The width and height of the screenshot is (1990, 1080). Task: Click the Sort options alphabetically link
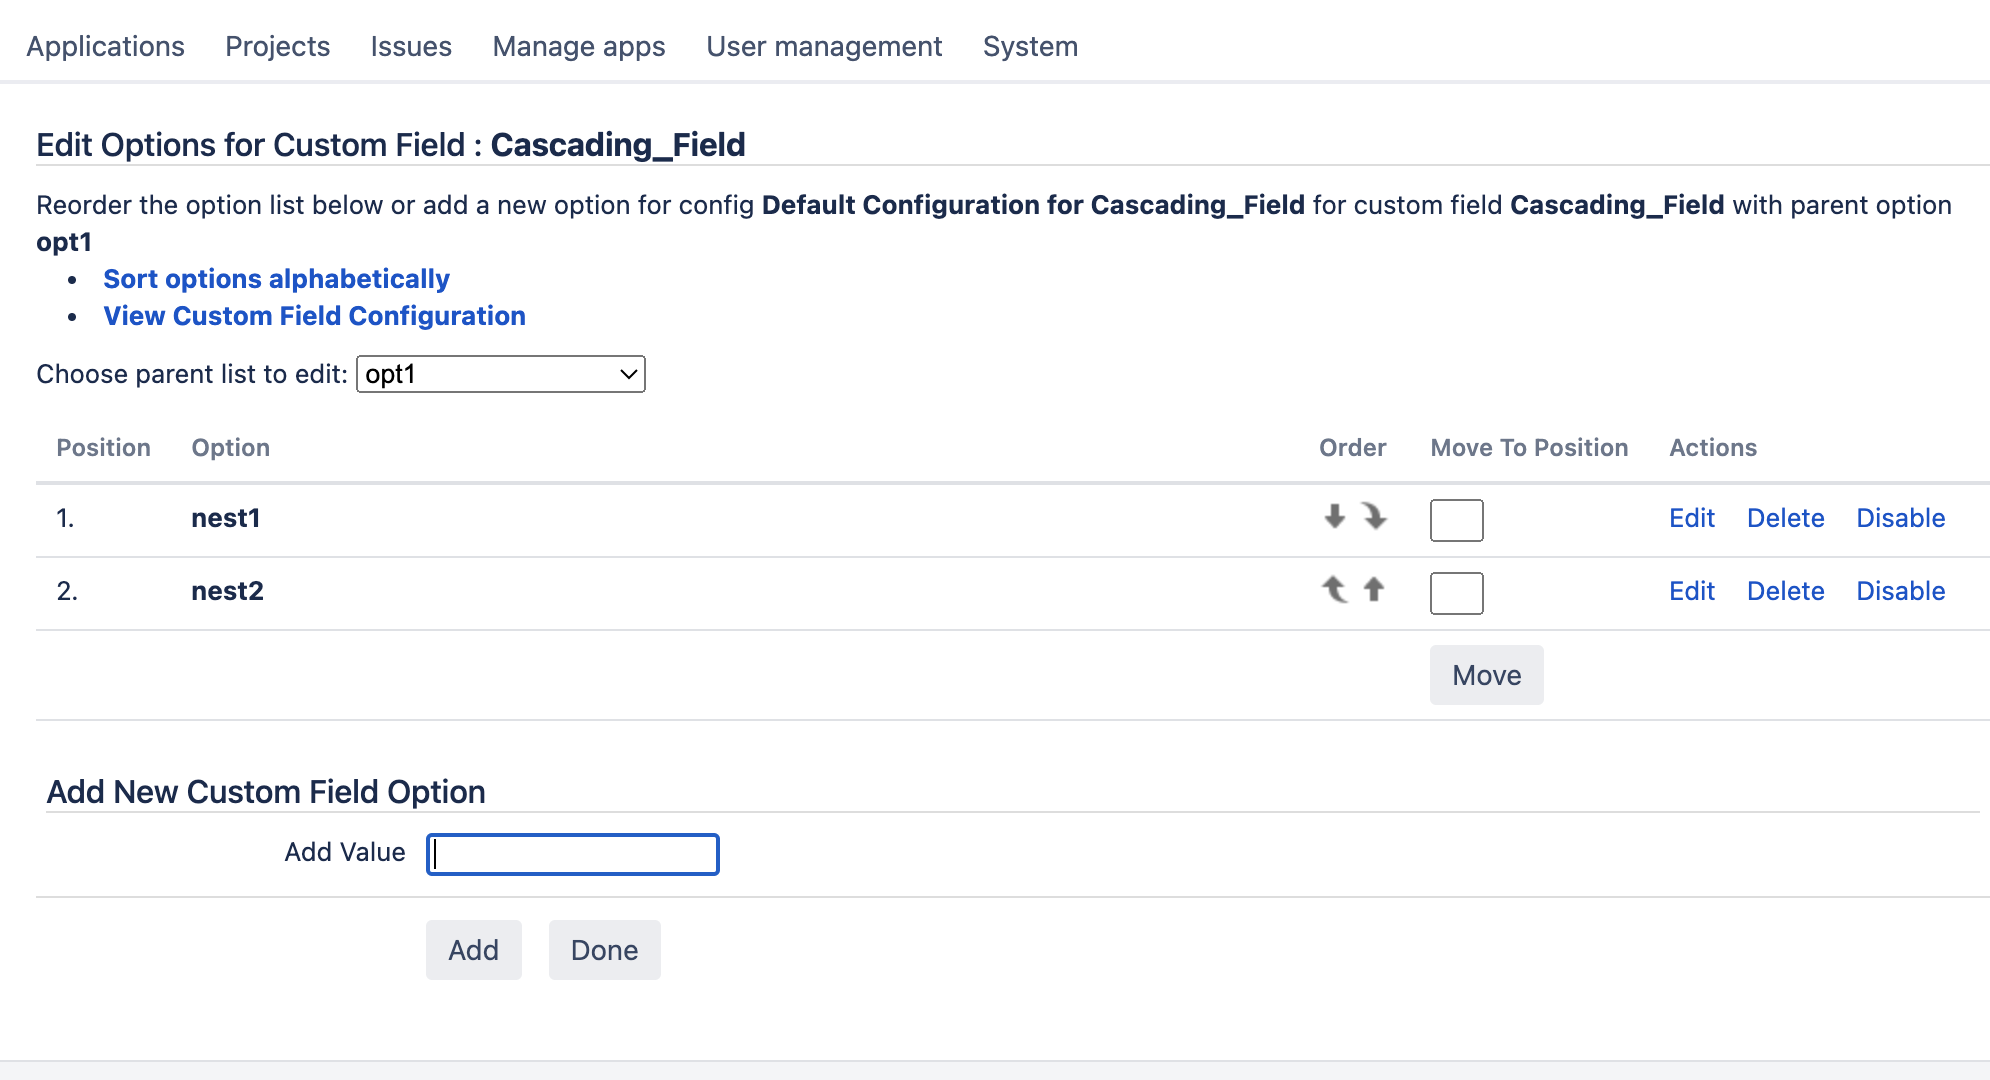coord(276,279)
